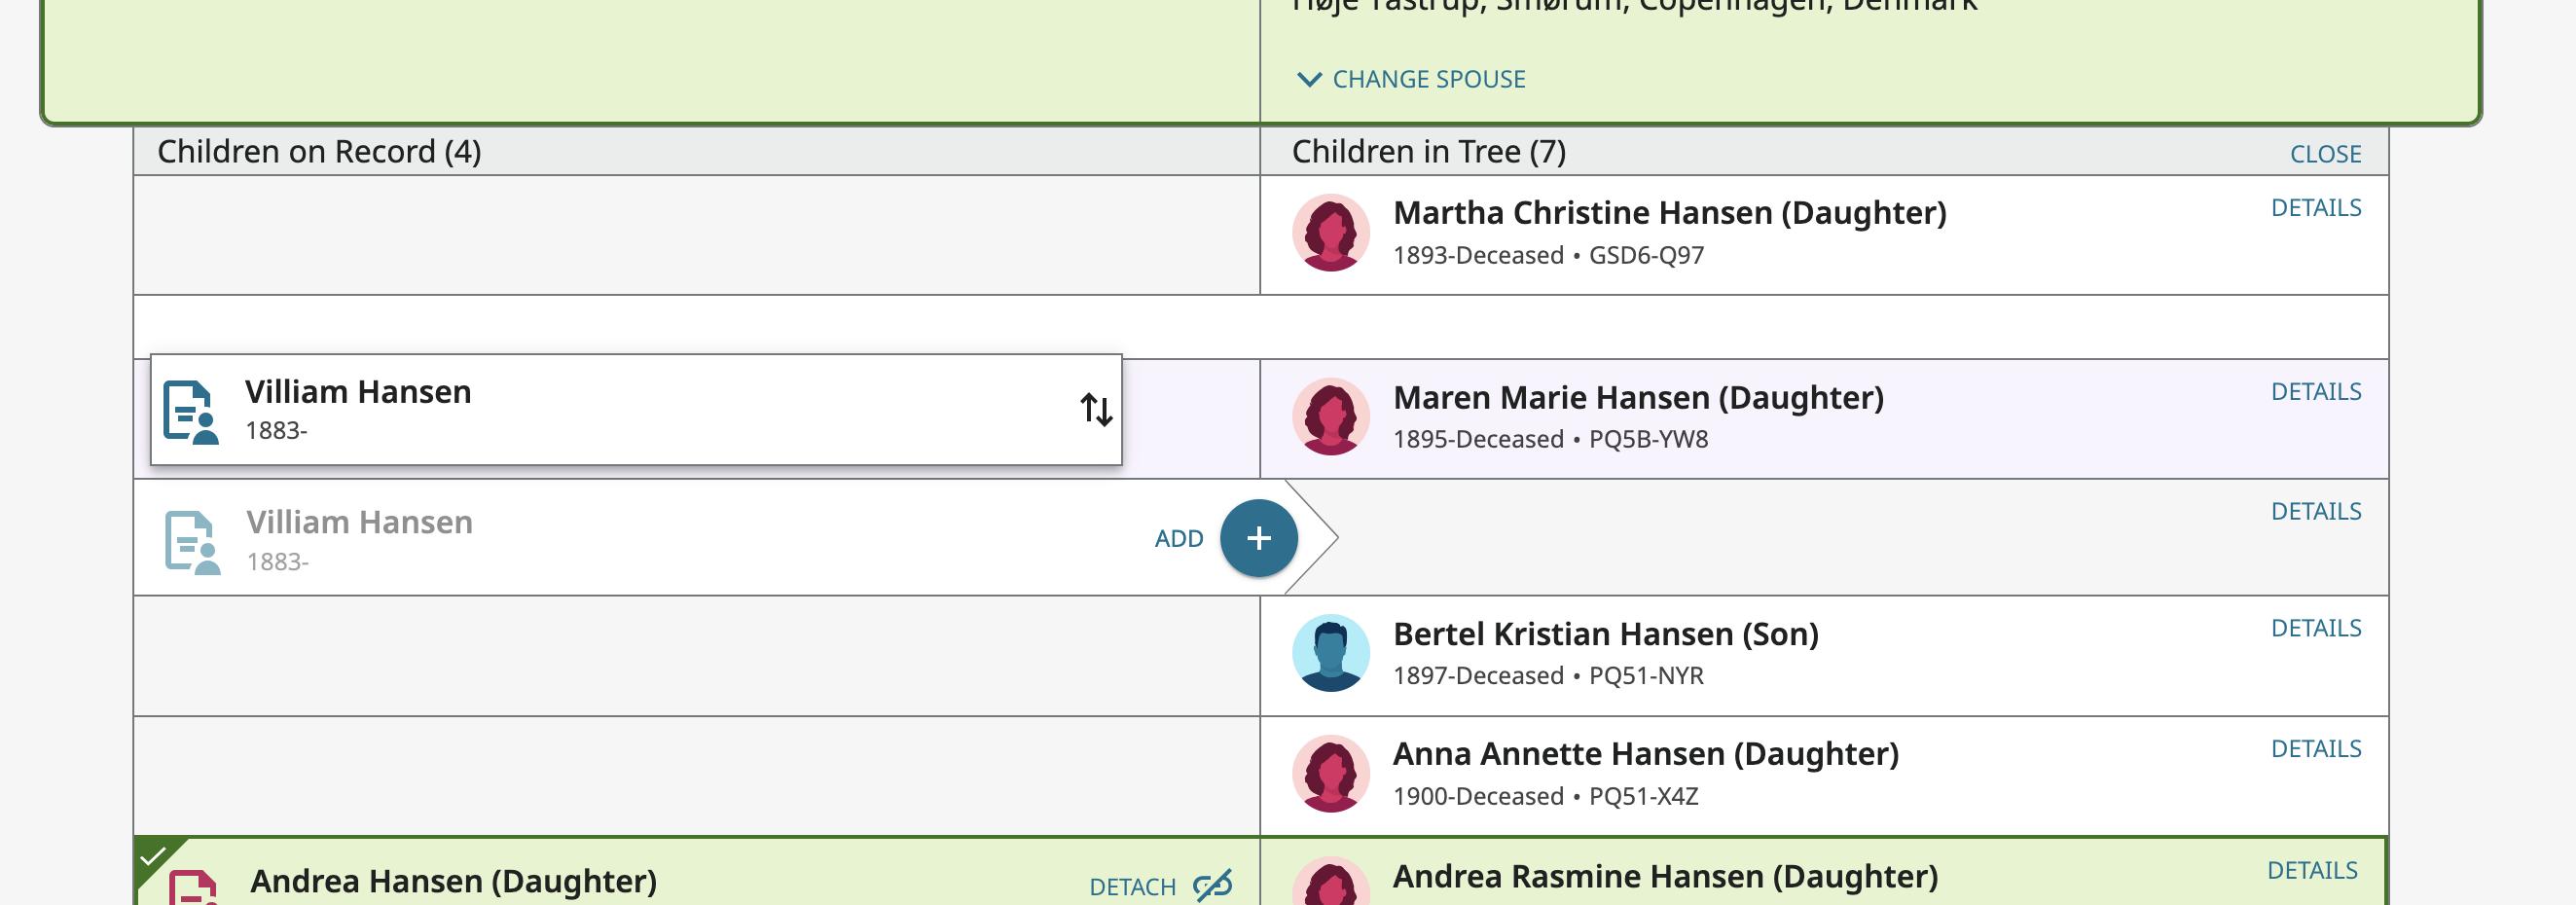Open DETAILS for Martha Christine Hansen
This screenshot has height=905, width=2576.
[2316, 207]
